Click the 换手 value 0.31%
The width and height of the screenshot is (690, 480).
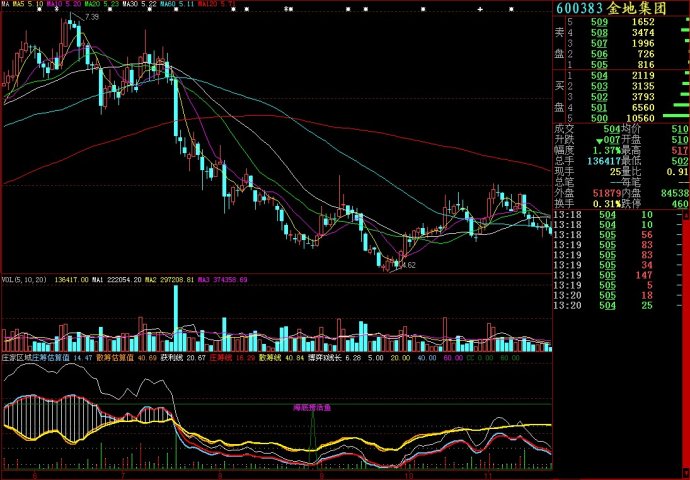[x=606, y=204]
